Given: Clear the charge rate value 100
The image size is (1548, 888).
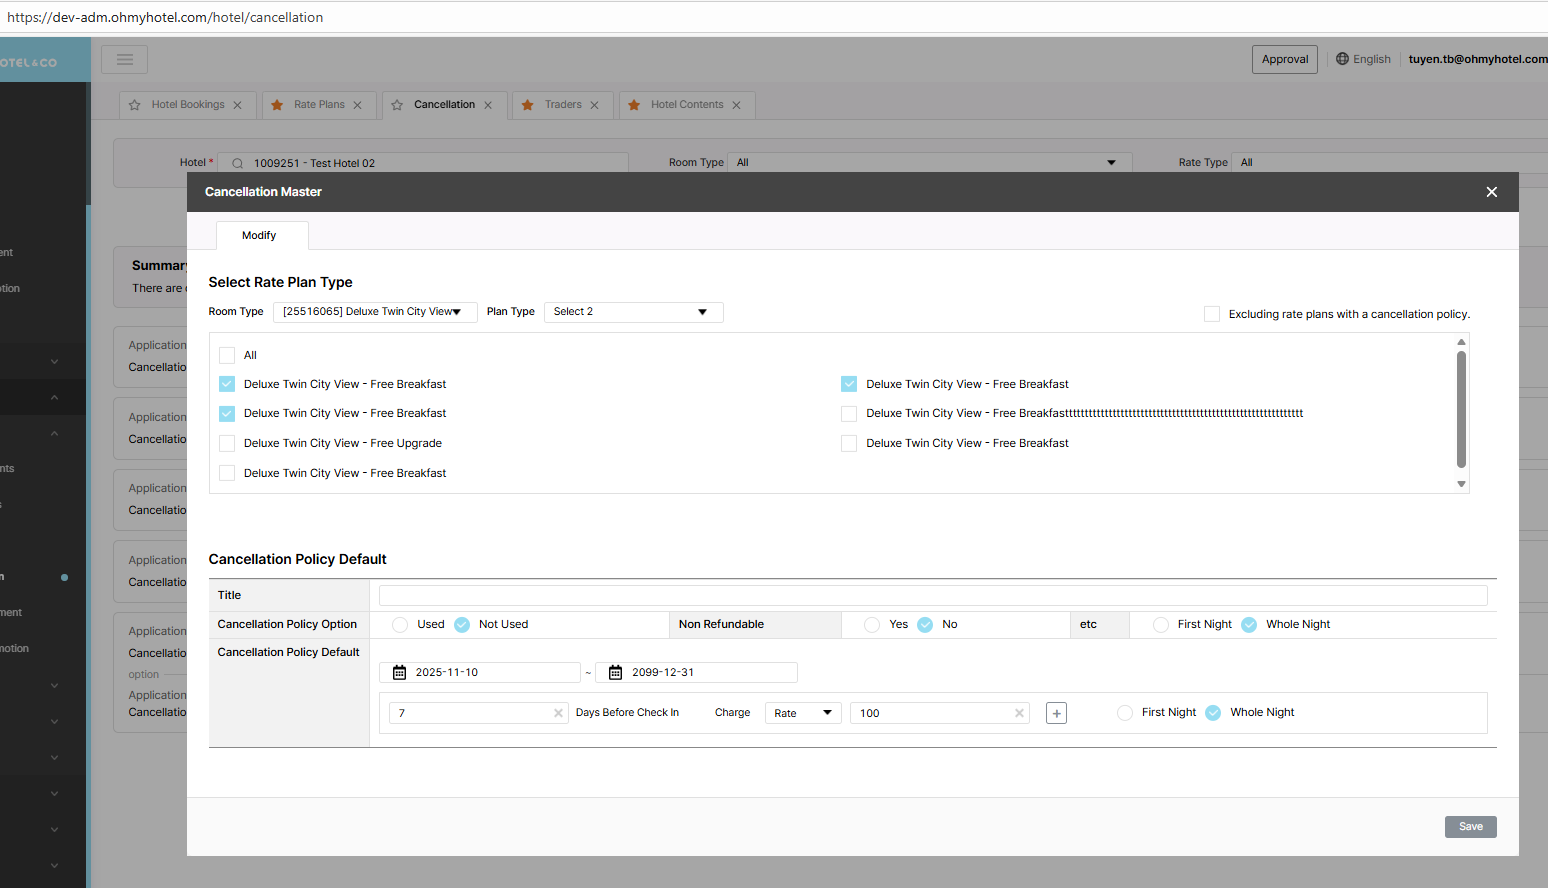Looking at the screenshot, I should point(1019,713).
